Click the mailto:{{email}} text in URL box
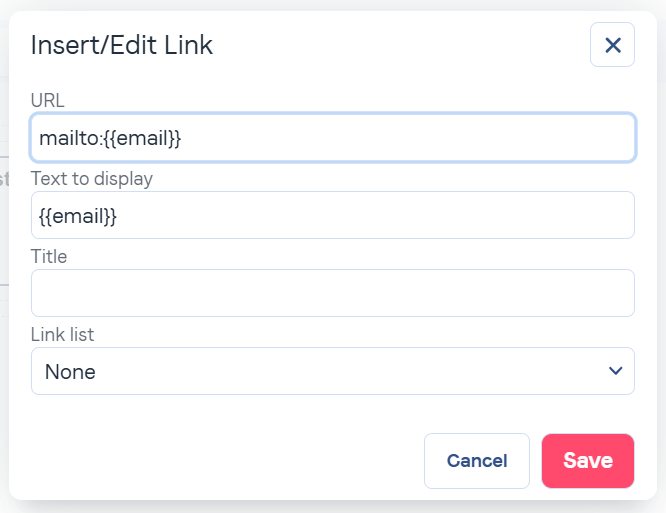Viewport: 666px width, 513px height. pos(110,138)
